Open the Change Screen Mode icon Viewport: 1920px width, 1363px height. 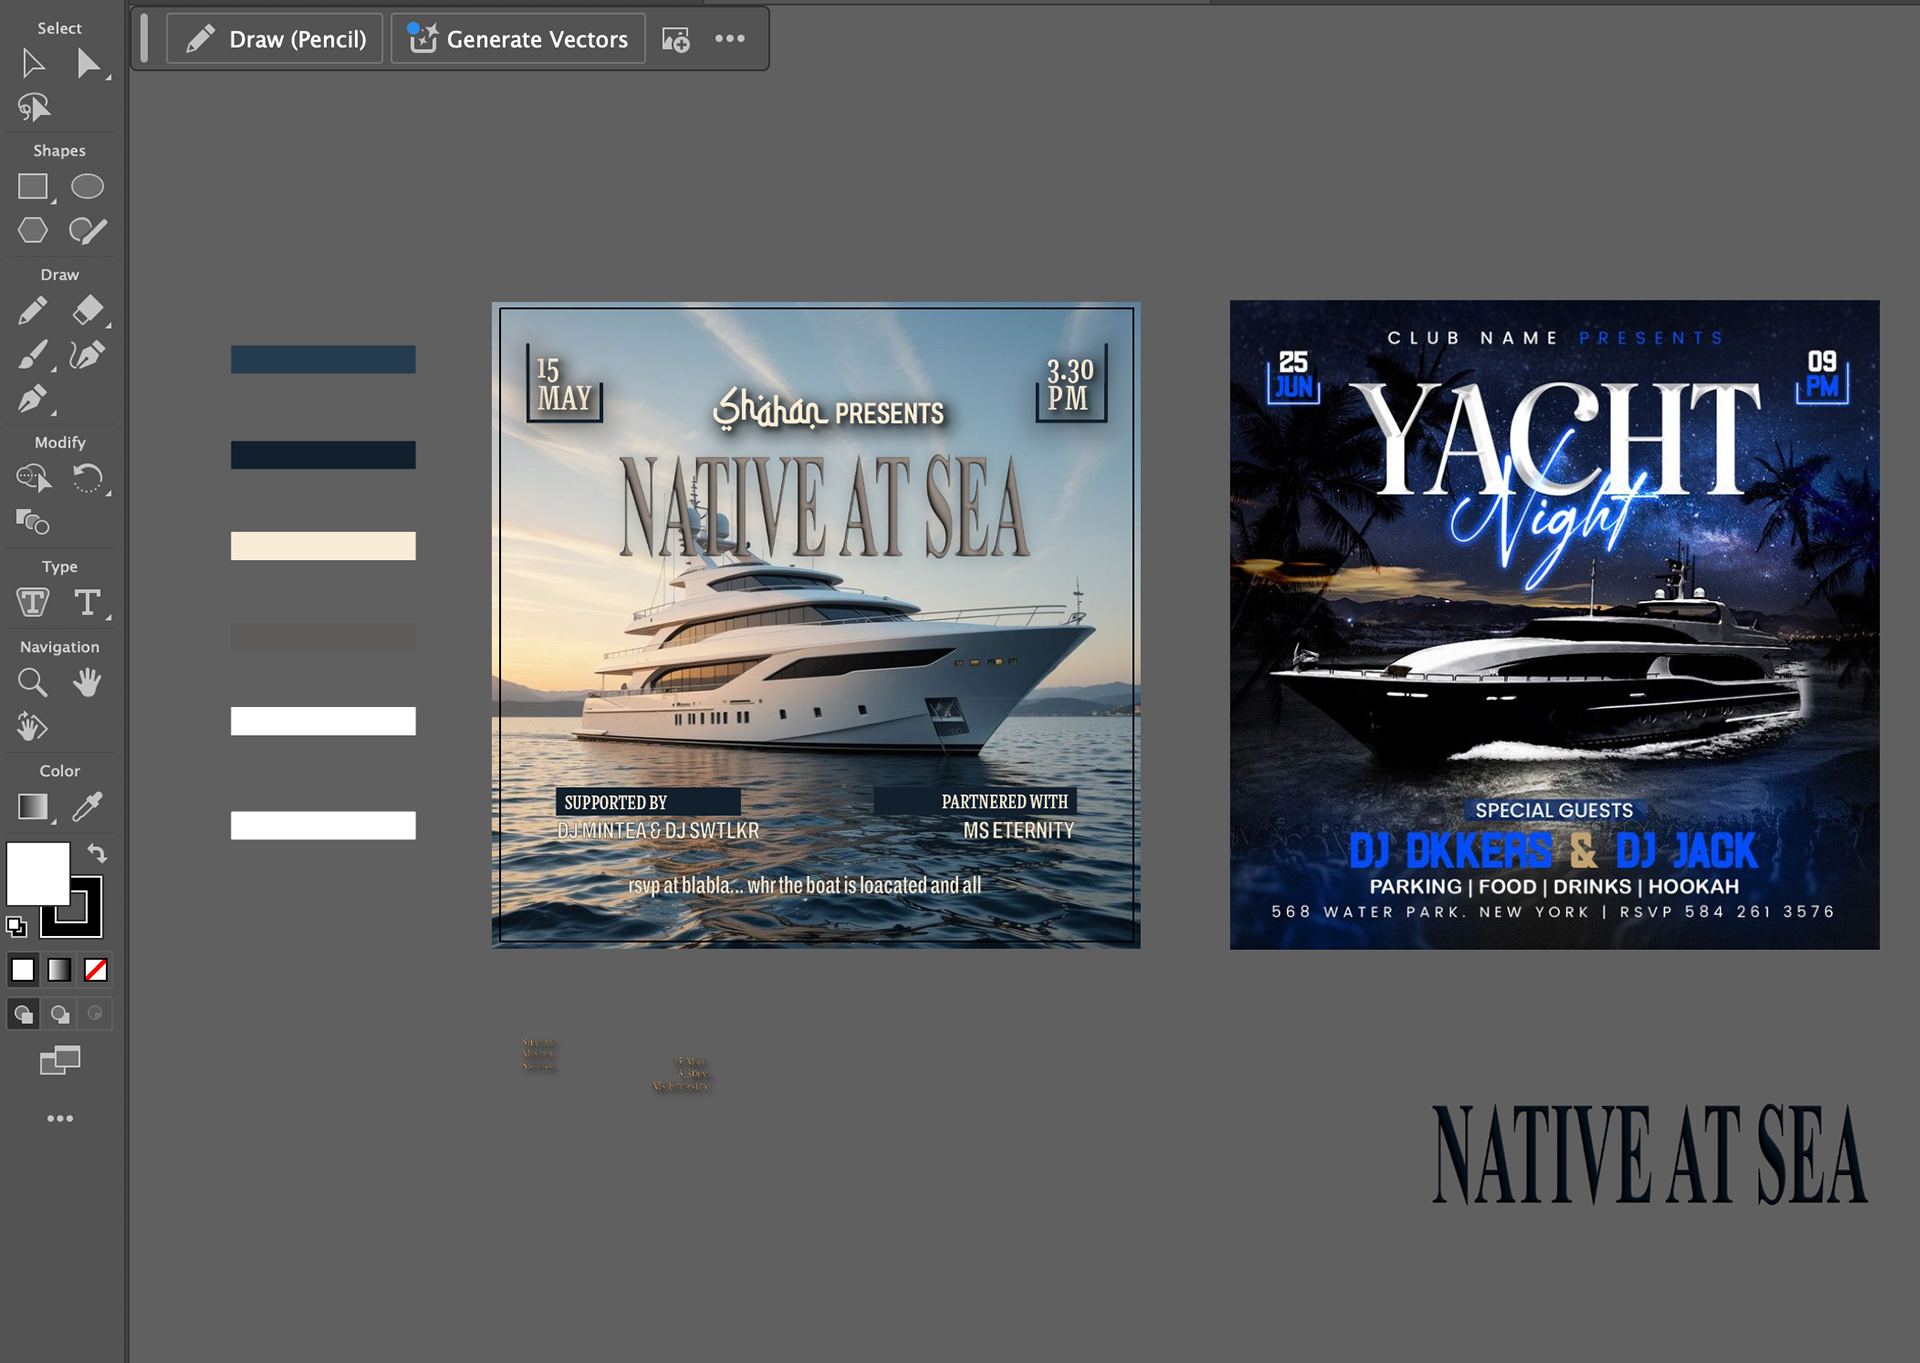click(60, 1060)
